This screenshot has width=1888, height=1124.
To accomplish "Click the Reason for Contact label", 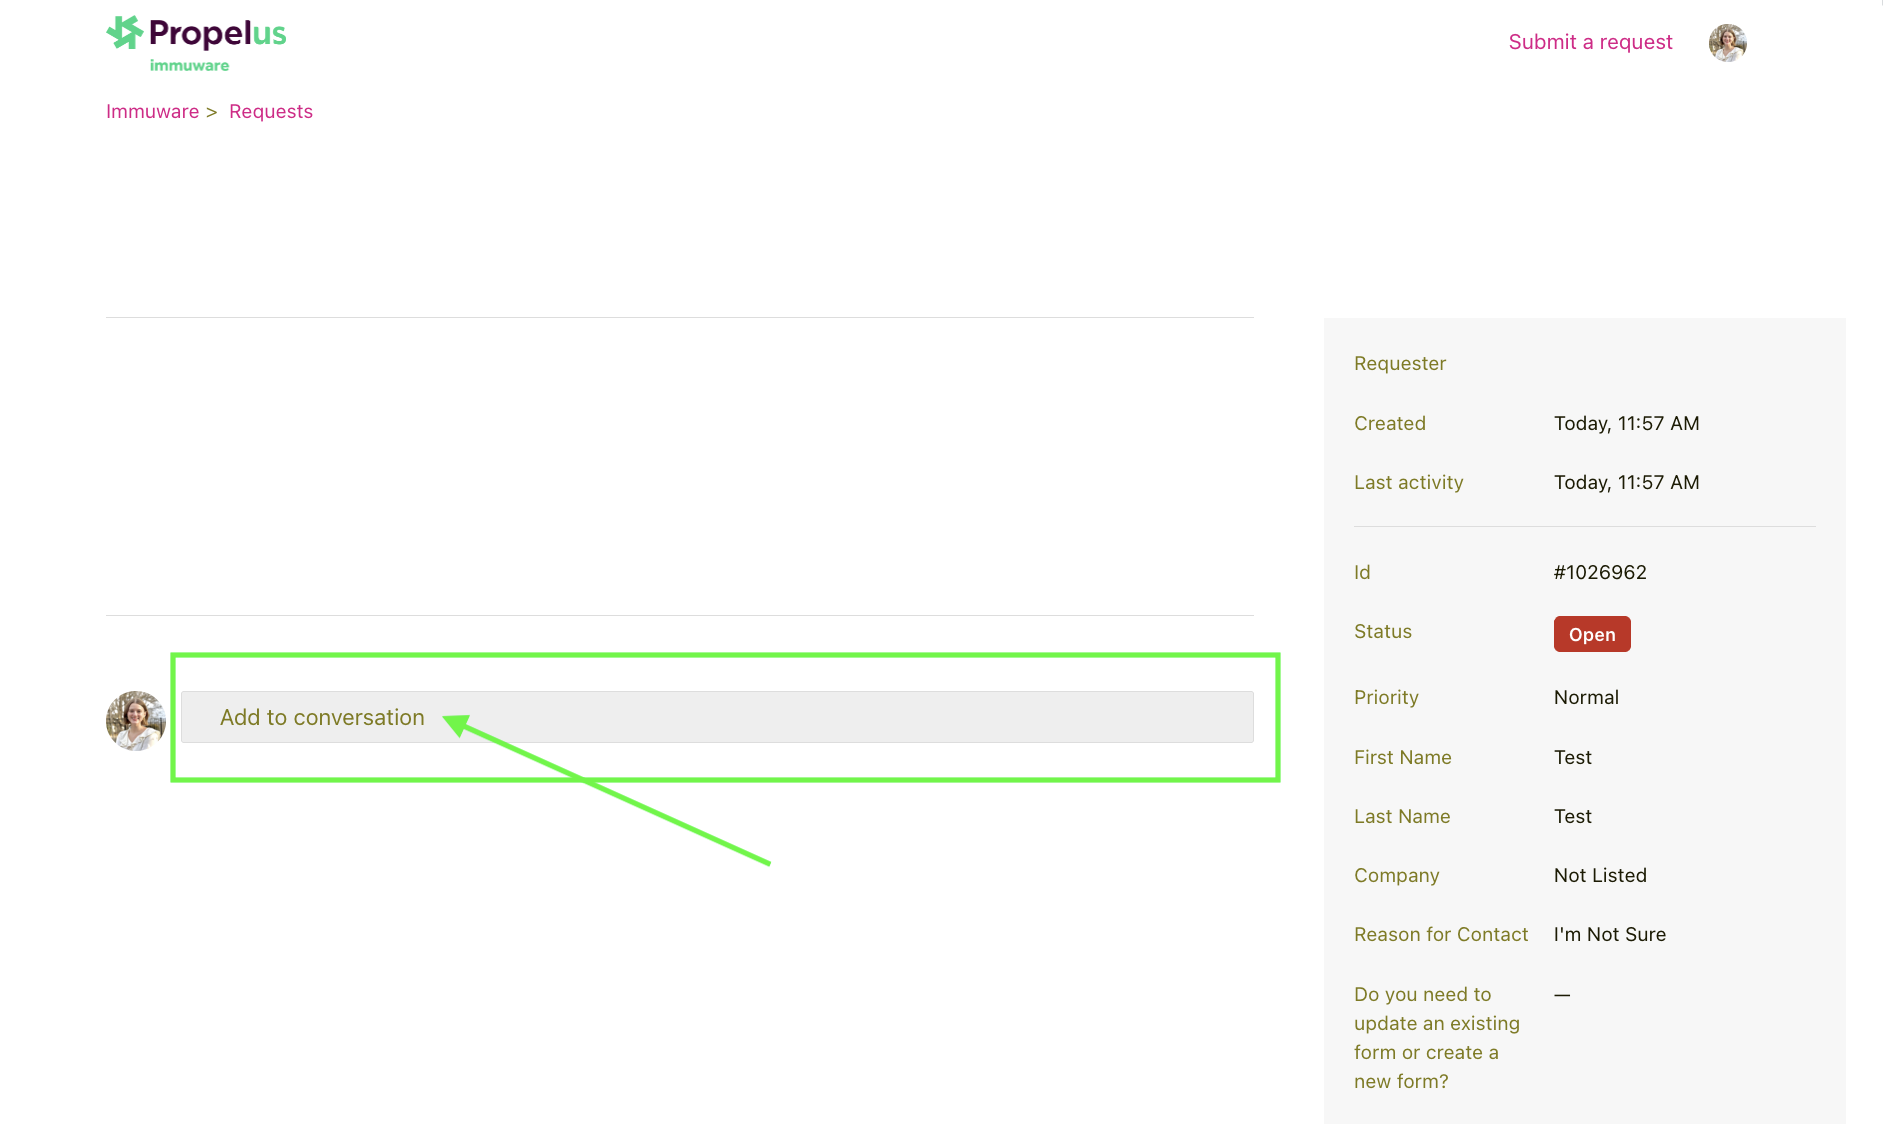I will click(x=1441, y=934).
